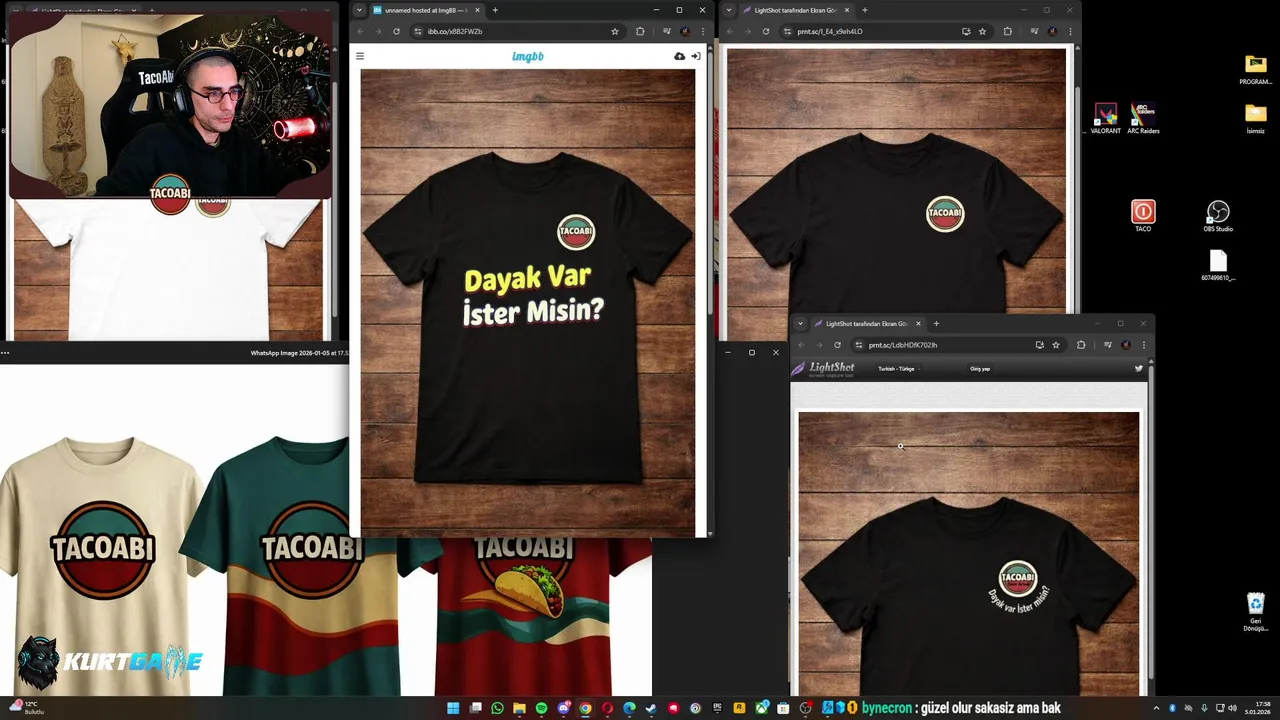
Task: Open WhatsApp from the taskbar
Action: pos(497,708)
